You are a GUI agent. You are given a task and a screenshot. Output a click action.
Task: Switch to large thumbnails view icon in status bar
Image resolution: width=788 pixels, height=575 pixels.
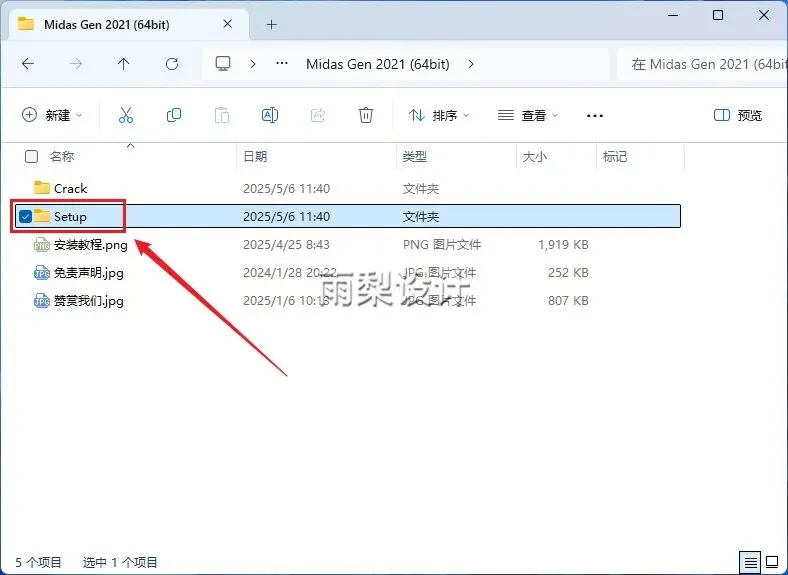click(x=772, y=562)
